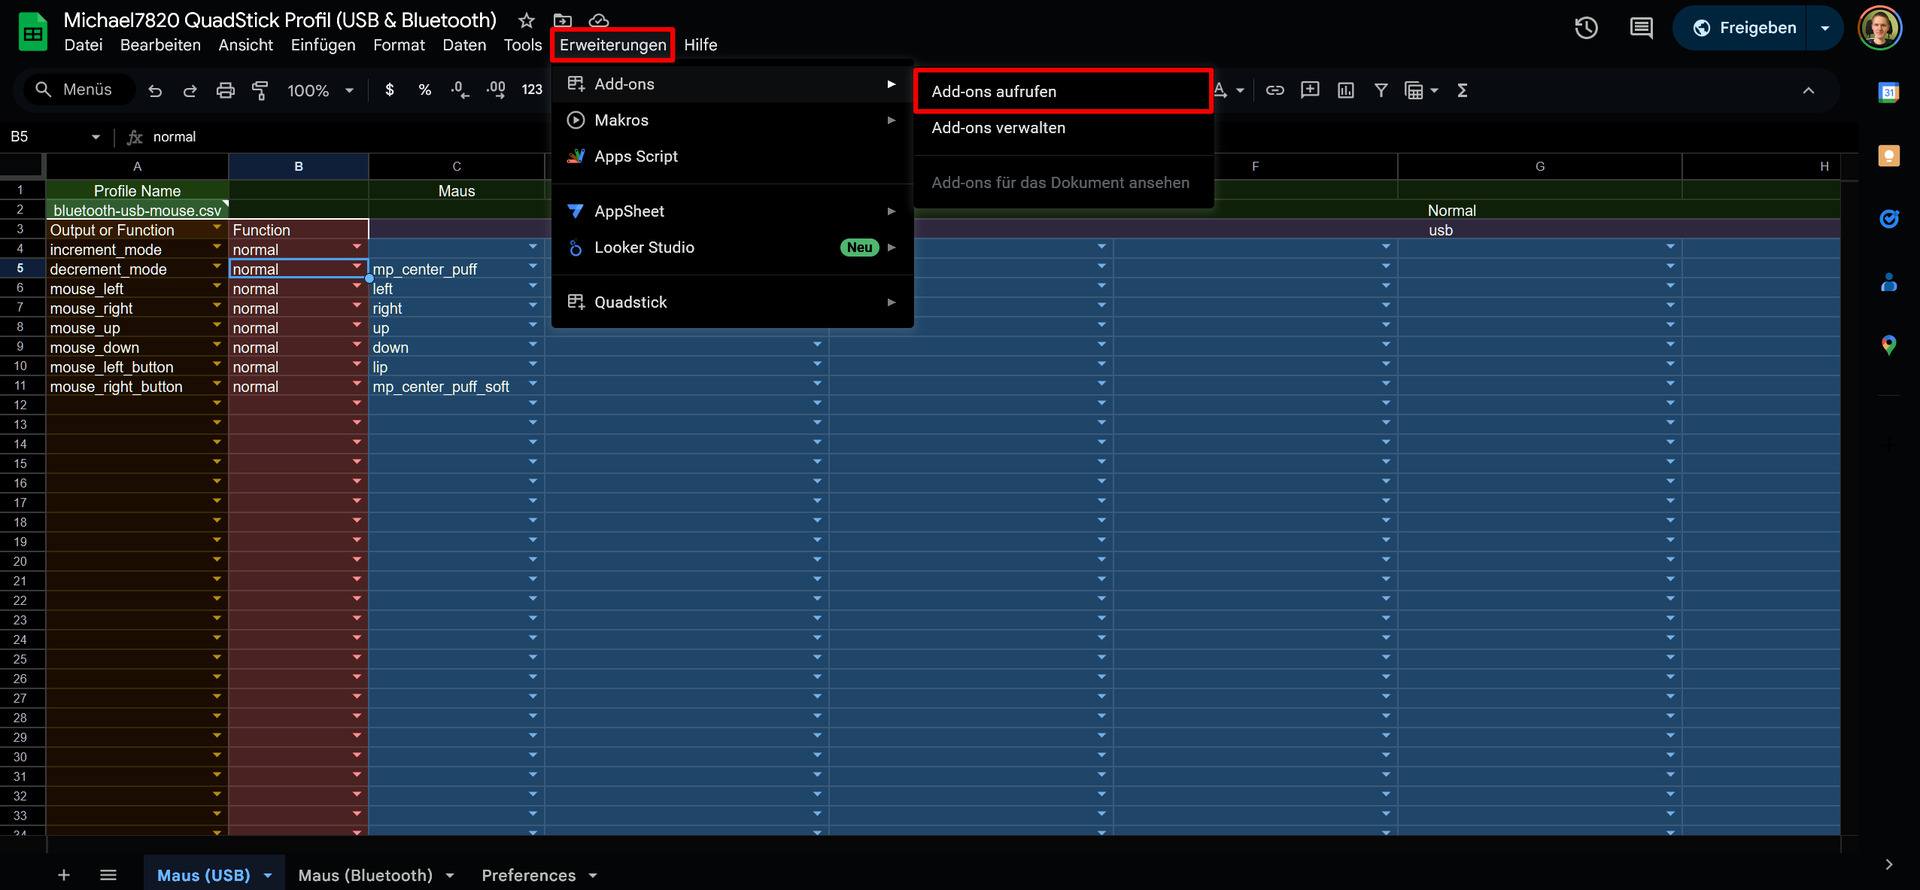Click the functions sigma icon
The image size is (1920, 890).
pyautogui.click(x=1462, y=91)
